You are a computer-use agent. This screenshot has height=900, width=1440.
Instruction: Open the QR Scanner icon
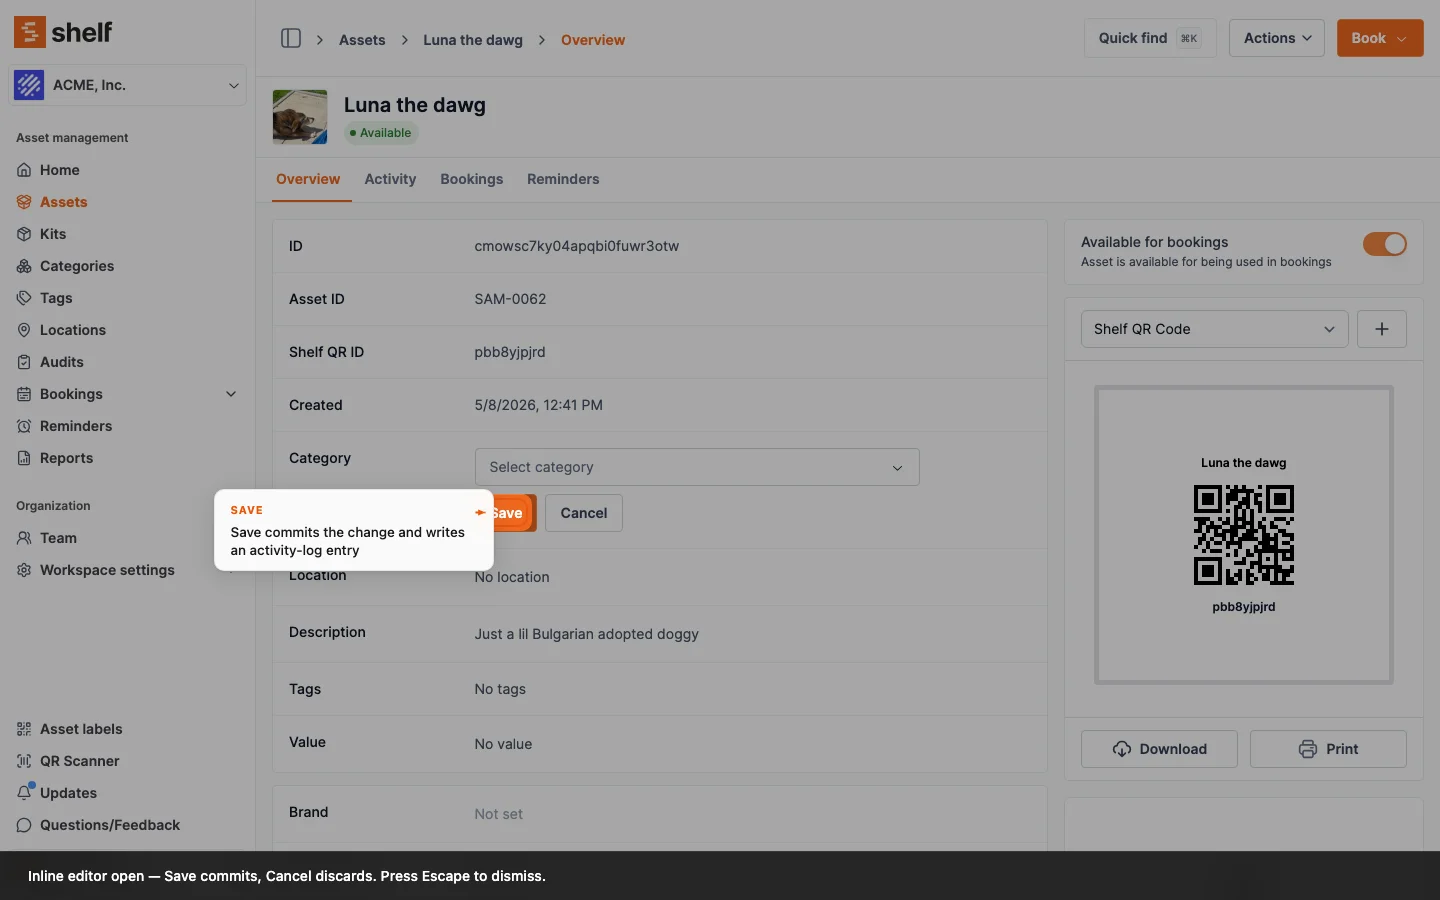pos(24,761)
